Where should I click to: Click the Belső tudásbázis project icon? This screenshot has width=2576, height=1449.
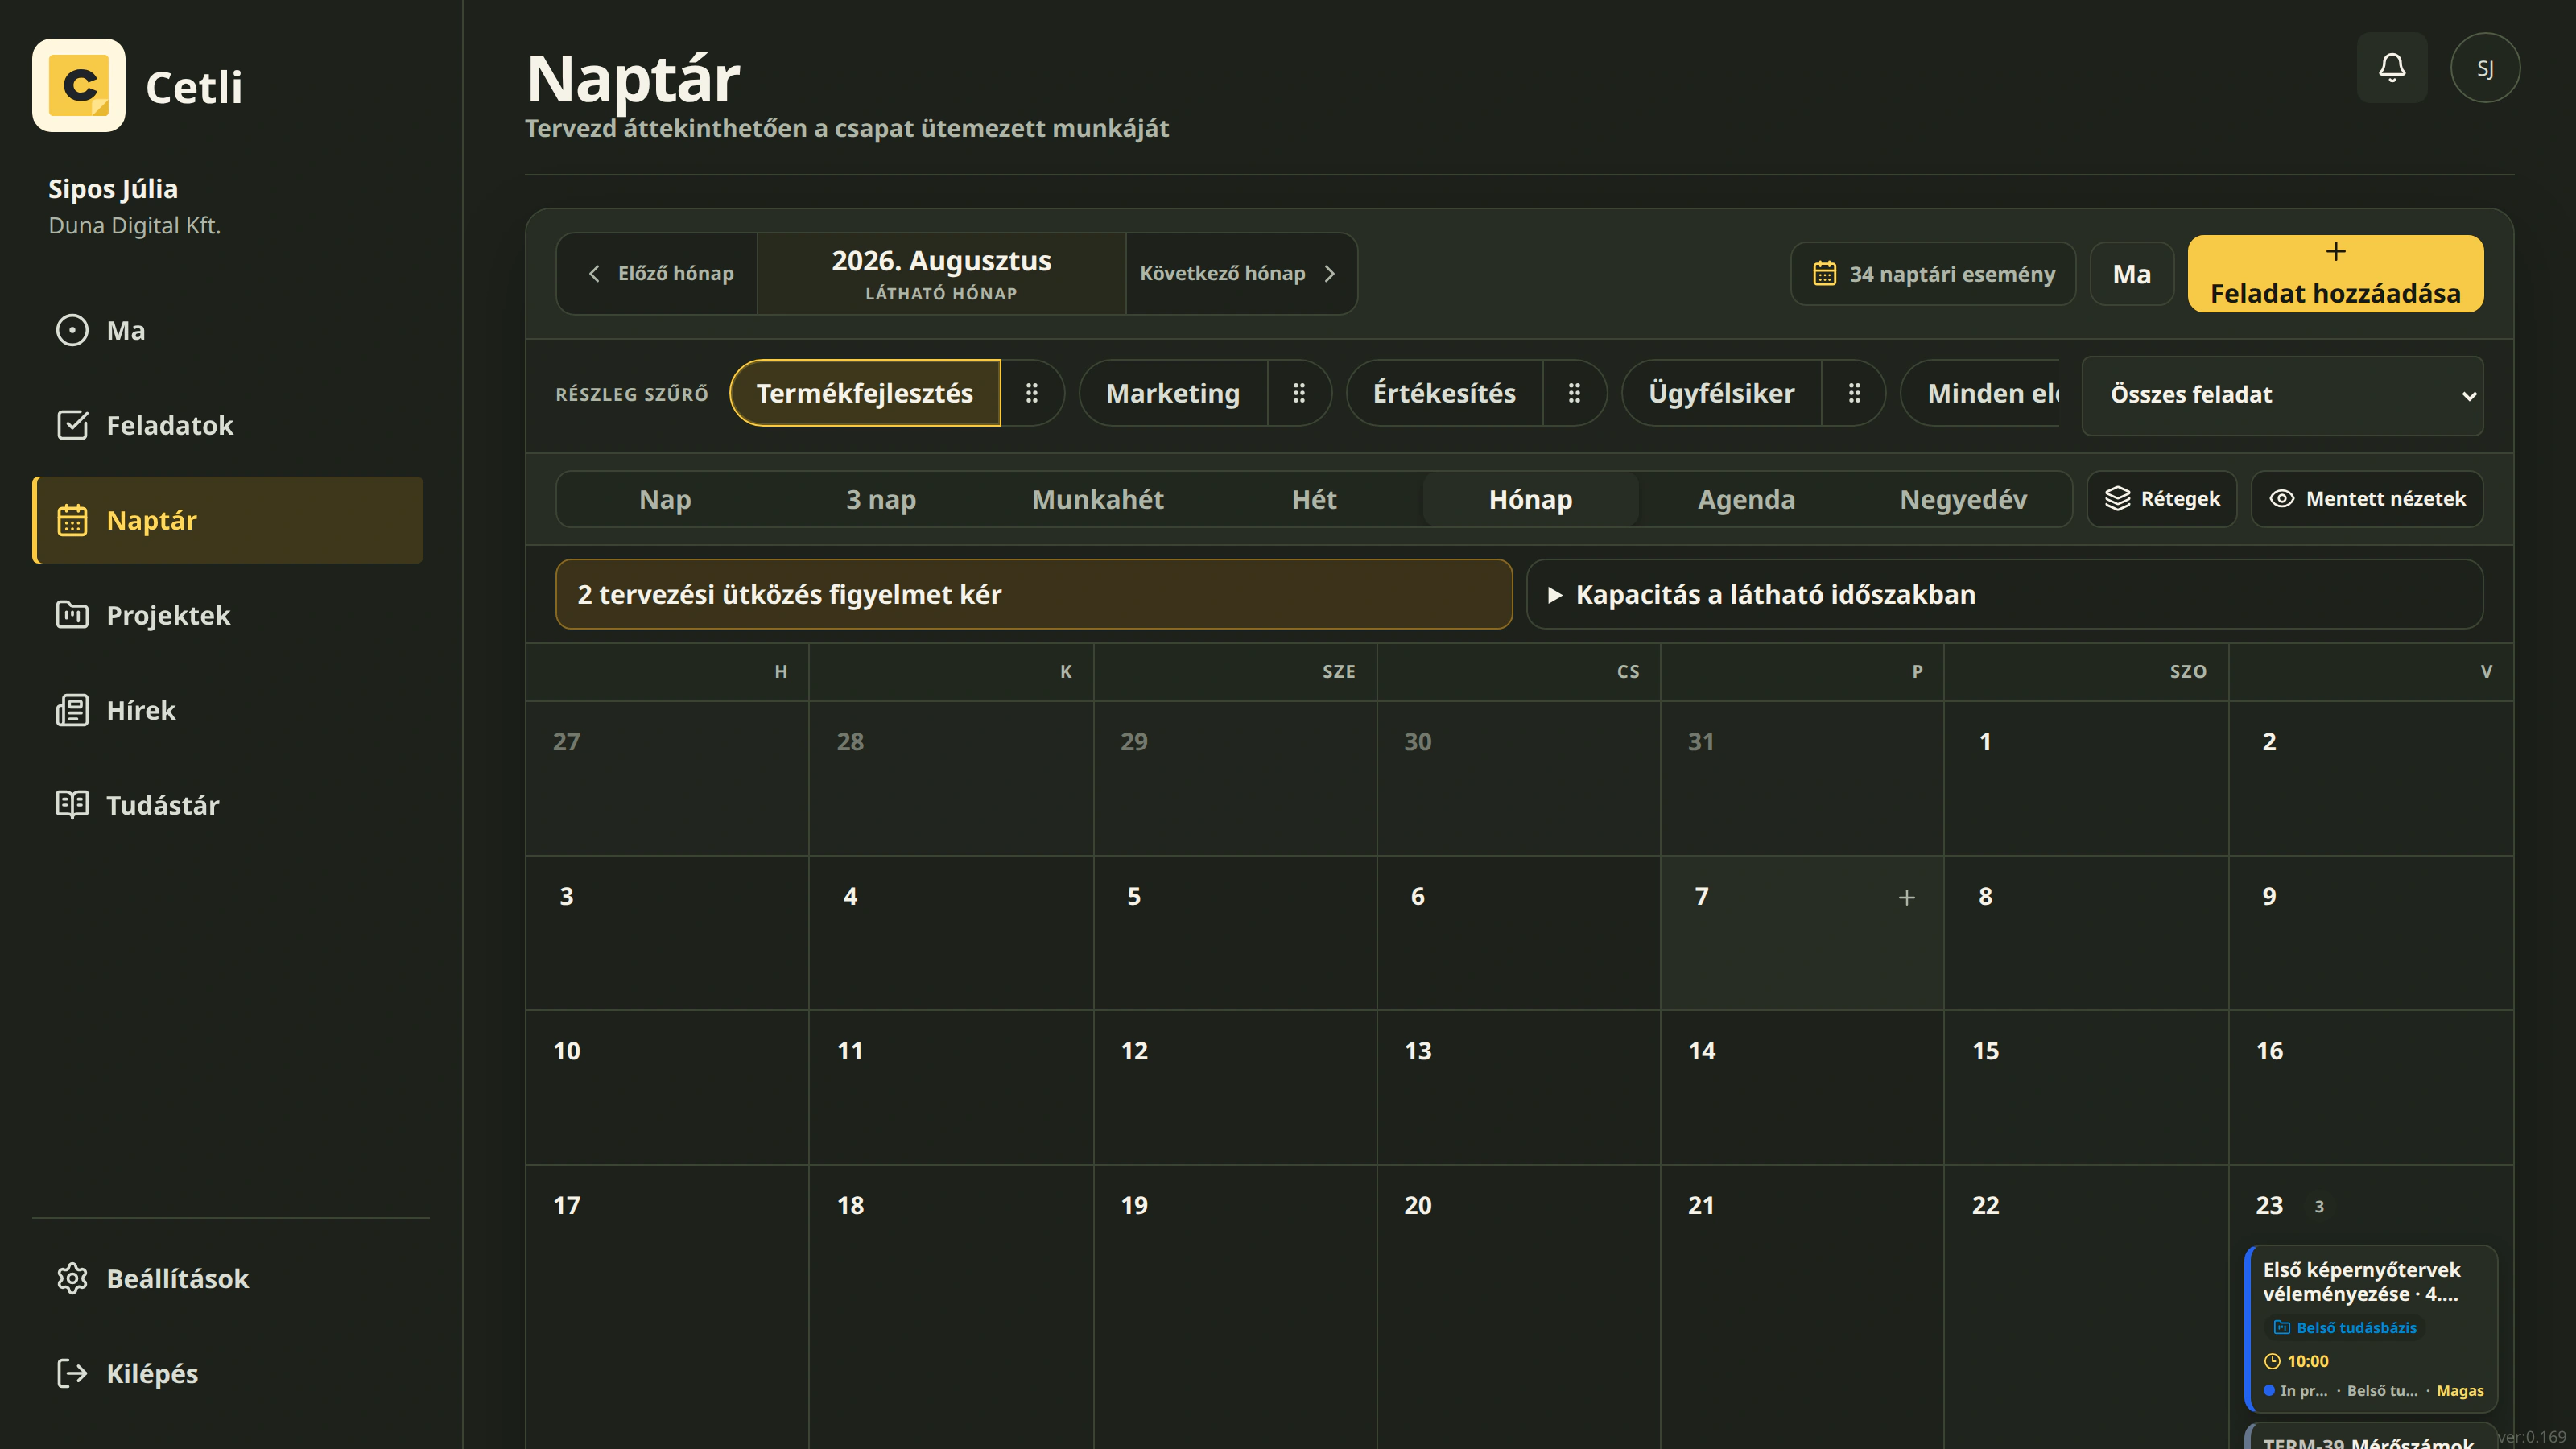coord(2282,1328)
